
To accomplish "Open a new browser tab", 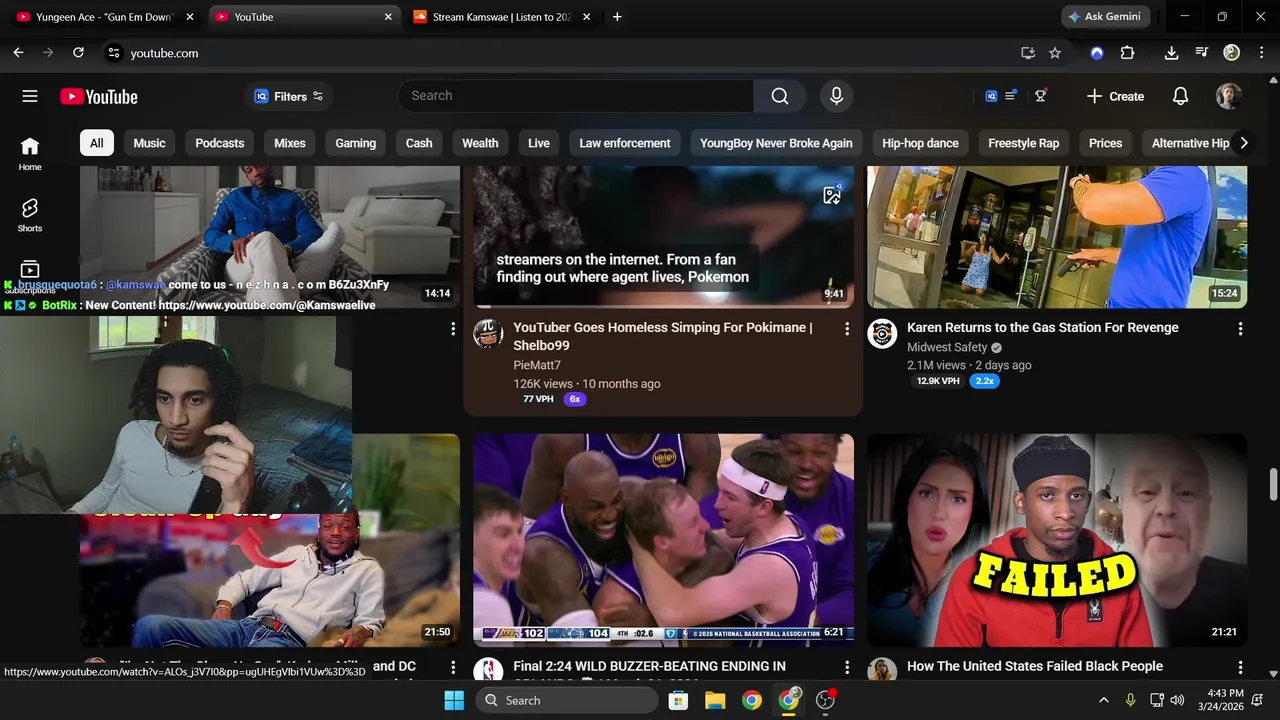I will pyautogui.click(x=617, y=17).
